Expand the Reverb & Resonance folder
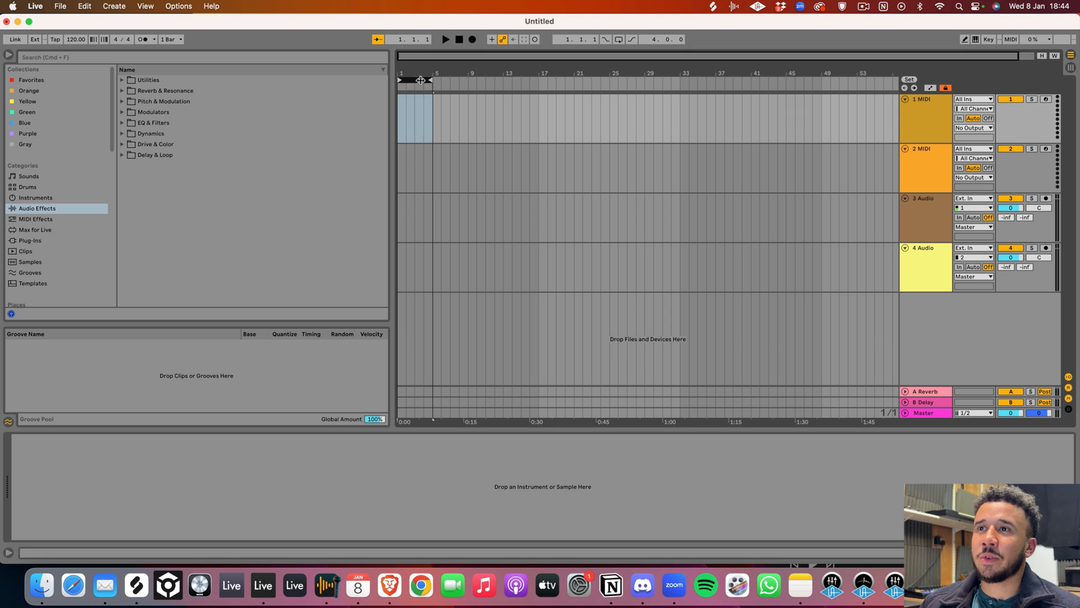The height and width of the screenshot is (608, 1080). [x=122, y=91]
